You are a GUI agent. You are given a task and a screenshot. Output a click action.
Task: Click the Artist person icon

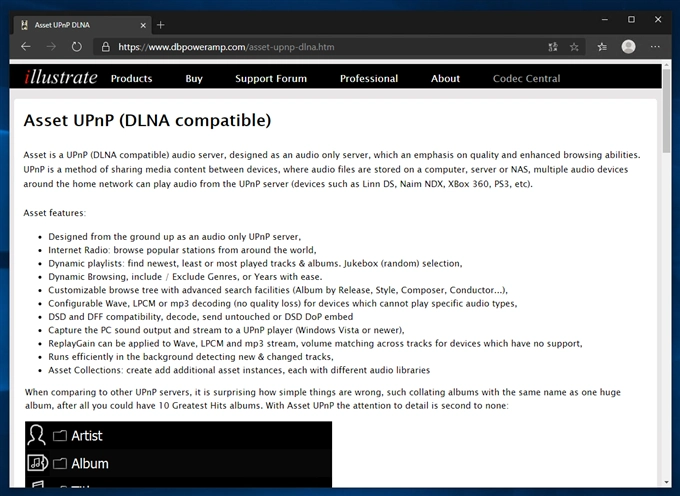point(36,435)
